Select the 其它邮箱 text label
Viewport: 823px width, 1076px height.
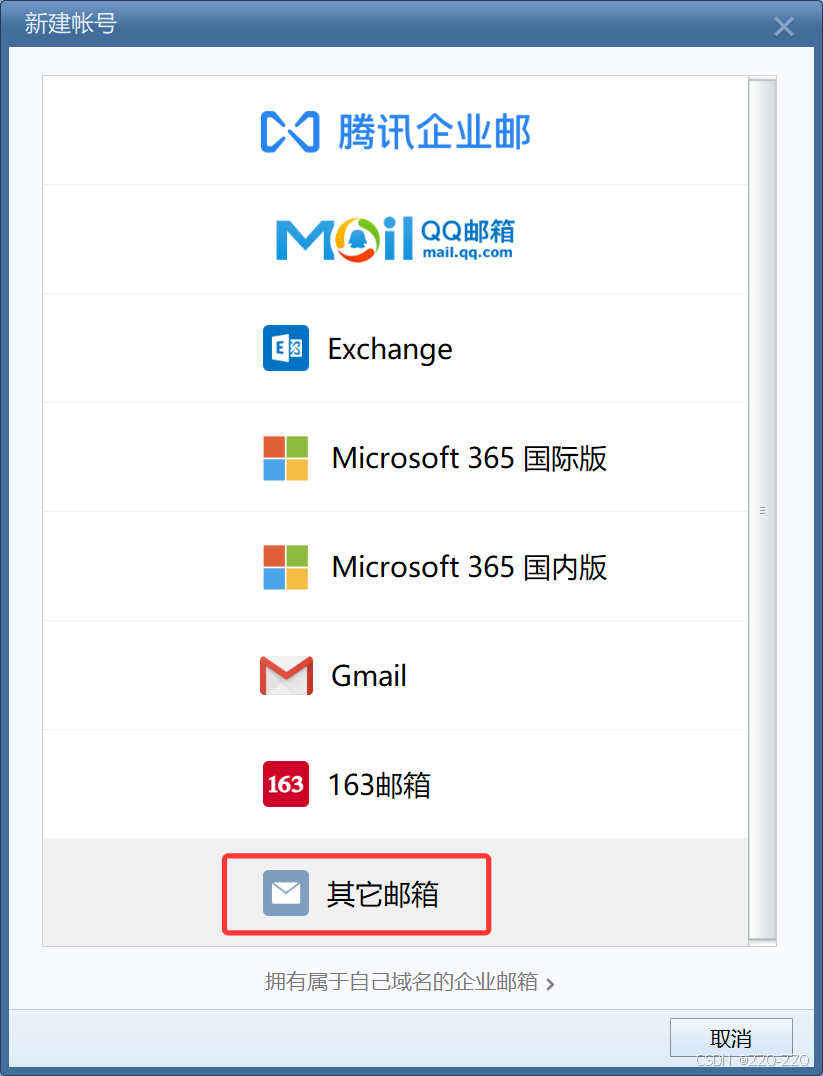point(382,894)
